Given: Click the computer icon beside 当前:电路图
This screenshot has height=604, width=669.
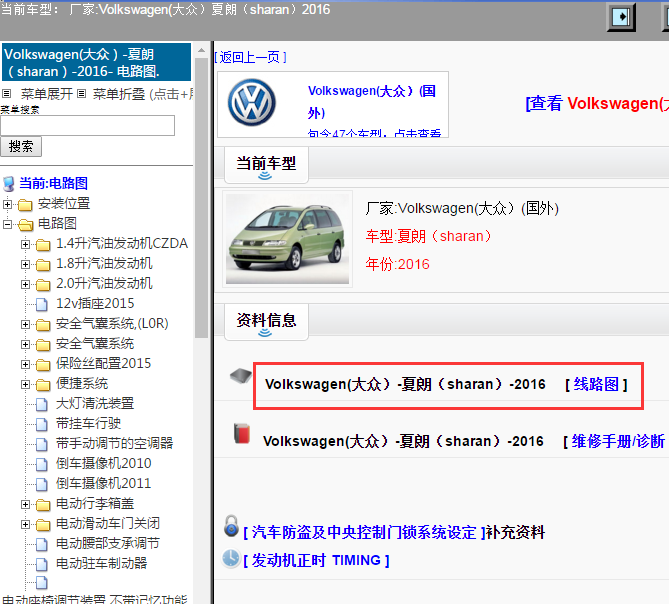Looking at the screenshot, I should point(9,184).
